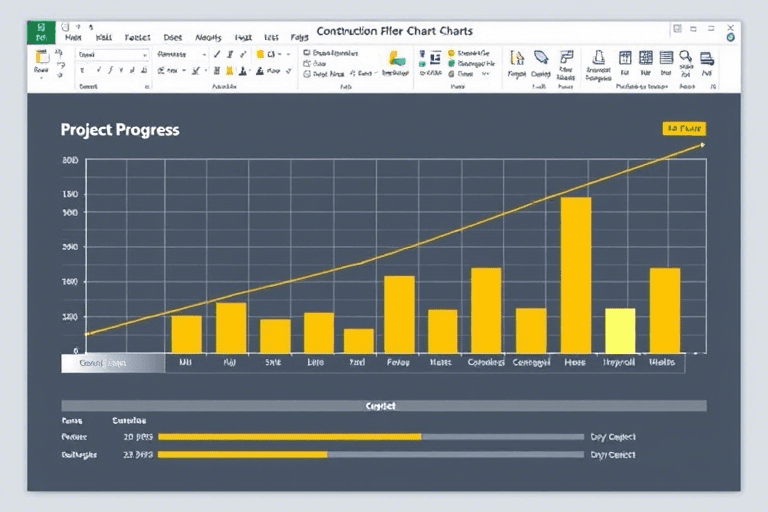Toggle the third checkbox in the ribbon list
This screenshot has height=512, width=768.
[x=307, y=73]
